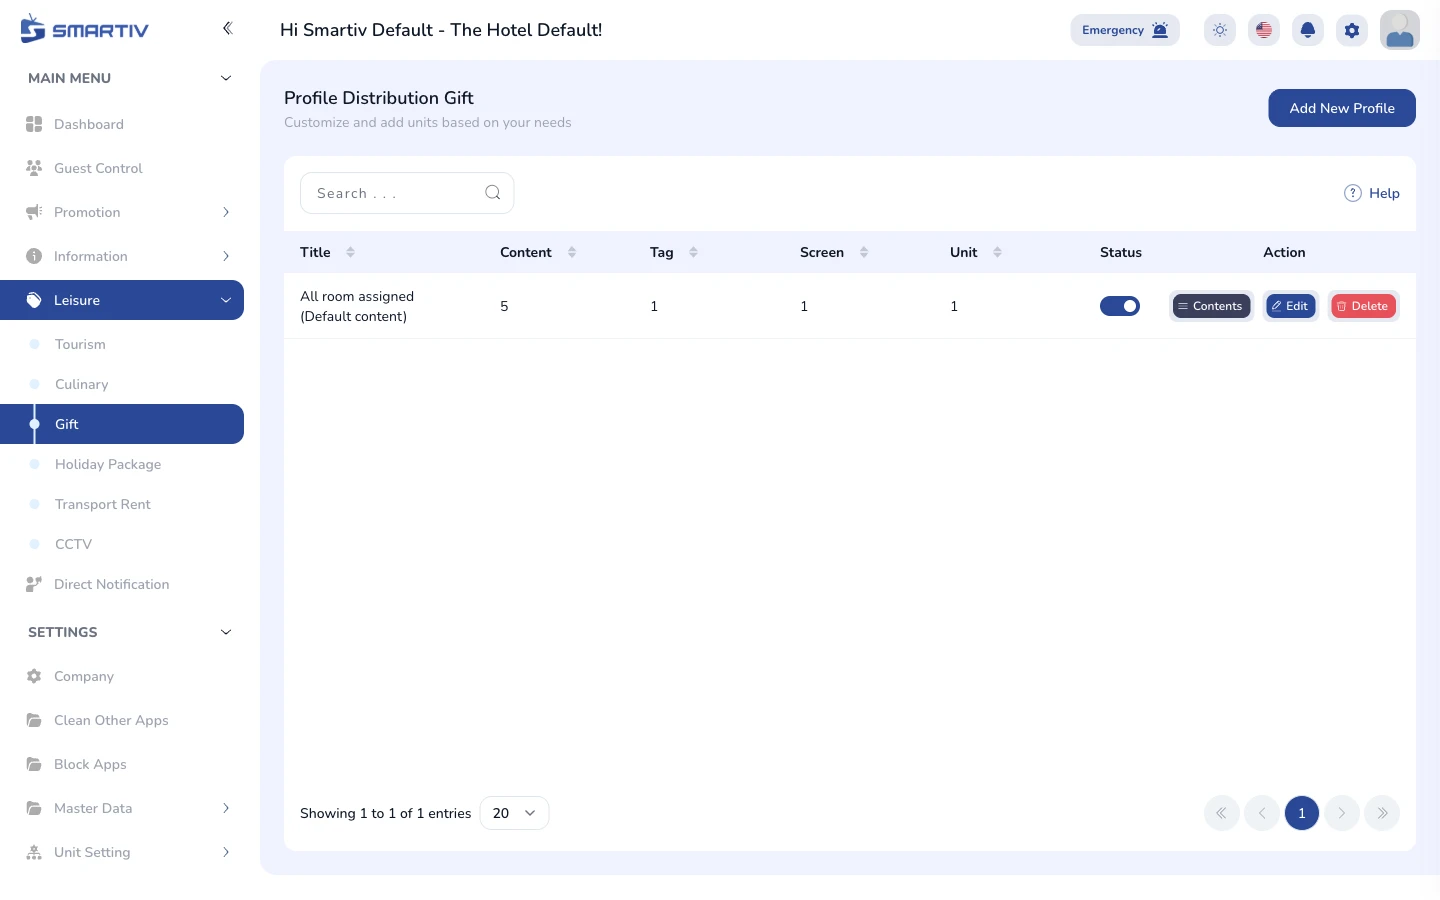Expand Master Data chevron
The width and height of the screenshot is (1440, 900).
[226, 808]
